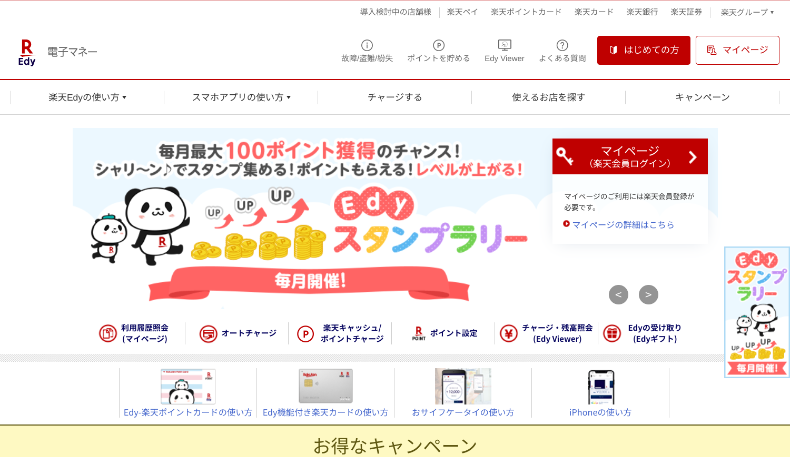This screenshot has height=457, width=790.
Task: Click the side Edy スタンプラリー floating banner
Action: click(x=756, y=312)
